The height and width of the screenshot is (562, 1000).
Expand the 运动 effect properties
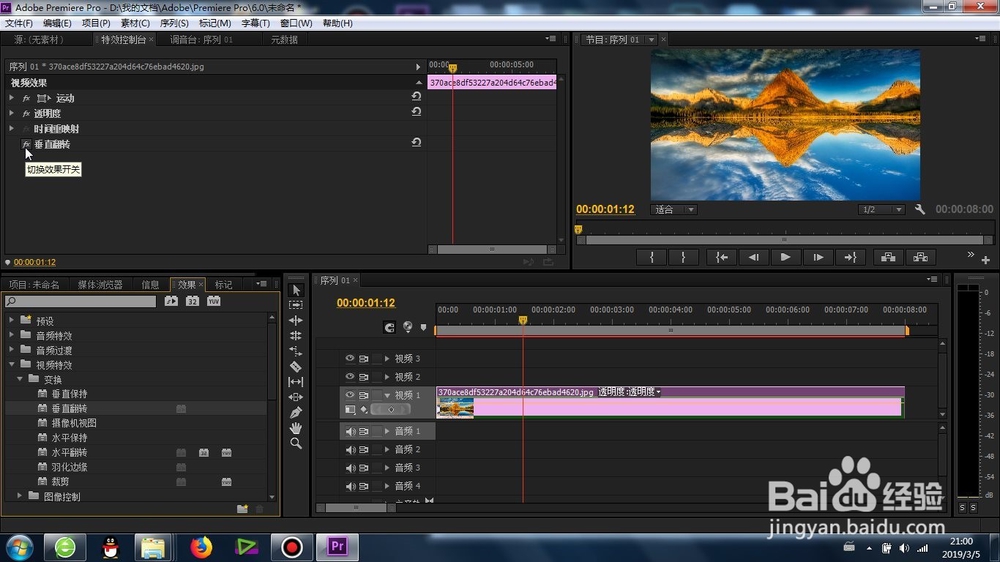tap(11, 98)
